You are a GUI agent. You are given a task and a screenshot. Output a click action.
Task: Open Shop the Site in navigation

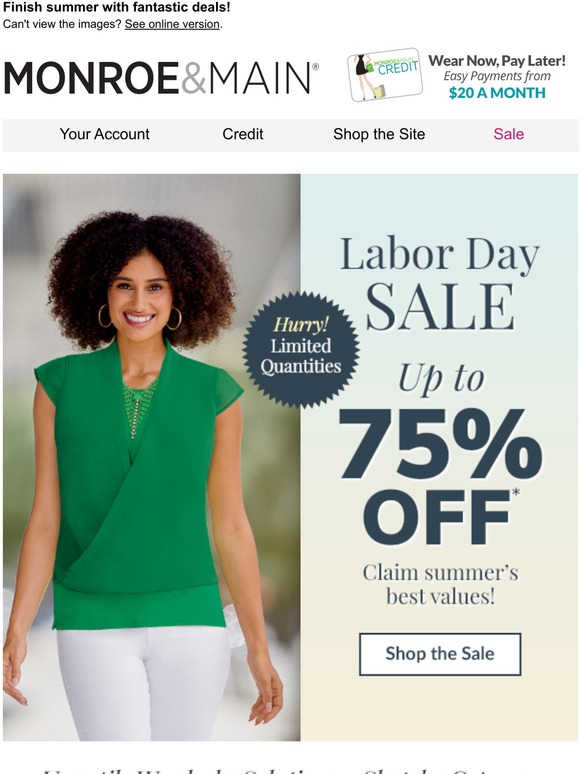click(379, 134)
